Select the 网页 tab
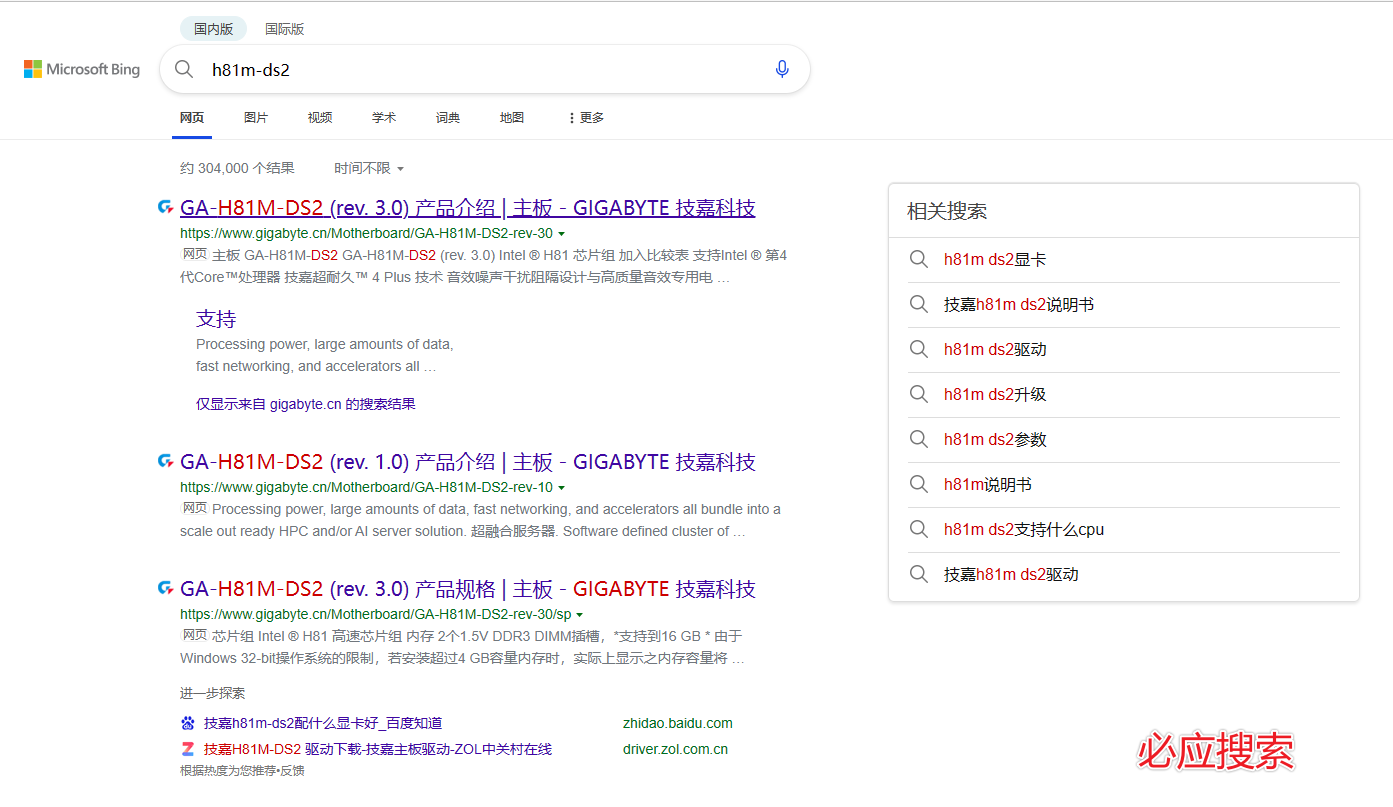The width and height of the screenshot is (1393, 807). (192, 118)
